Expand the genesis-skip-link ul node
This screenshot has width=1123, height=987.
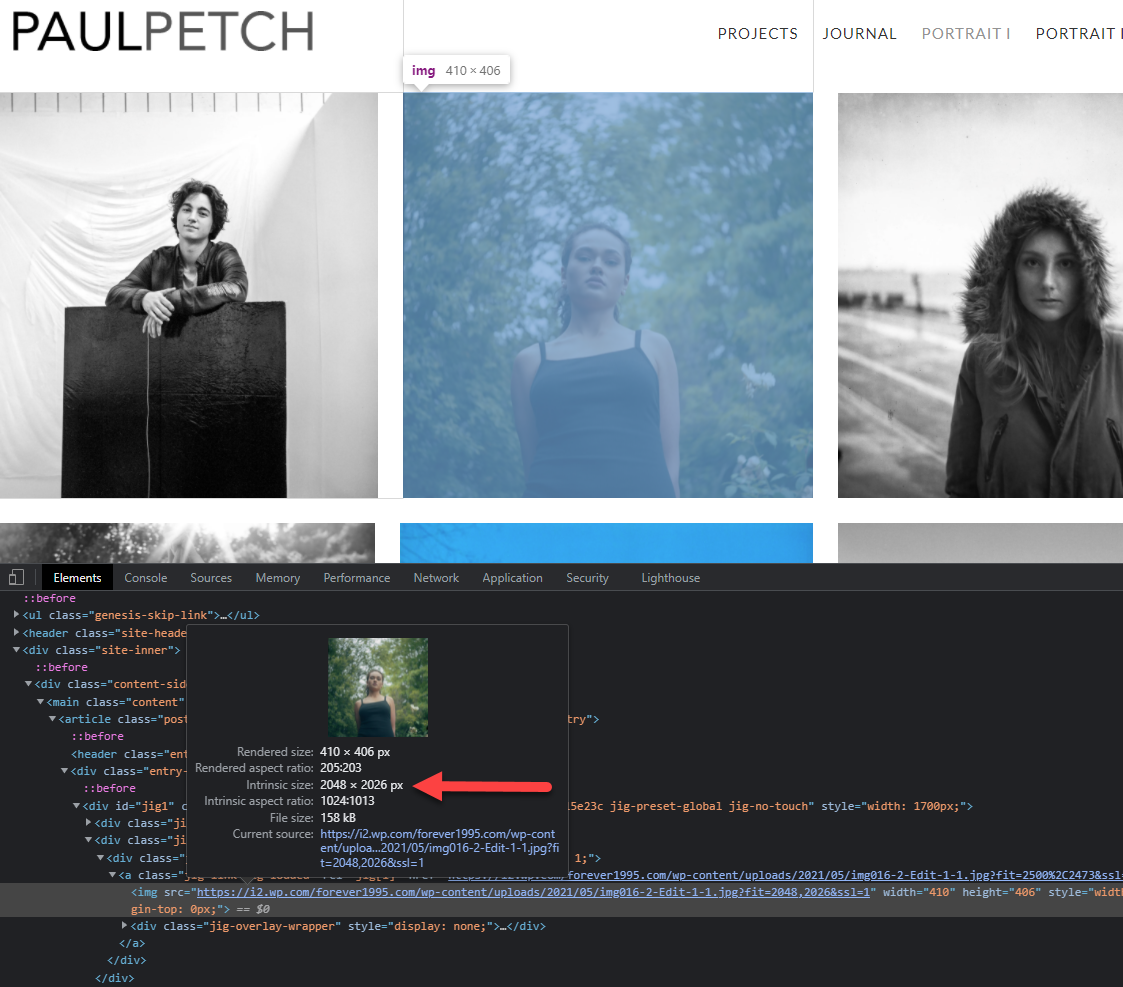(17, 615)
